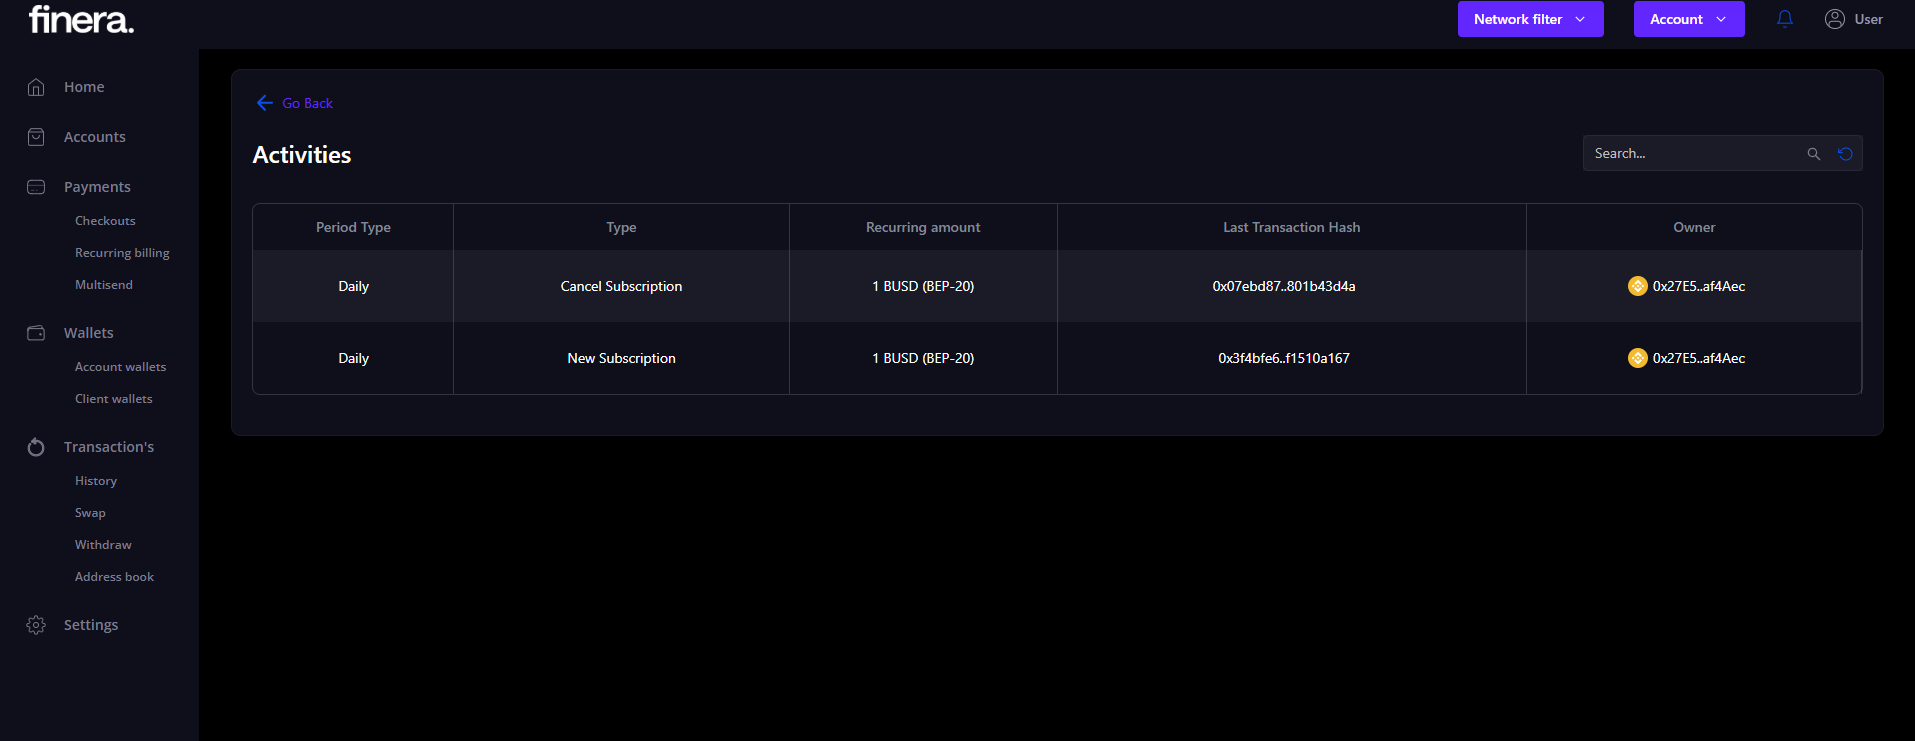Image resolution: width=1915 pixels, height=741 pixels.
Task: Click the search magnifier icon
Action: tap(1813, 154)
